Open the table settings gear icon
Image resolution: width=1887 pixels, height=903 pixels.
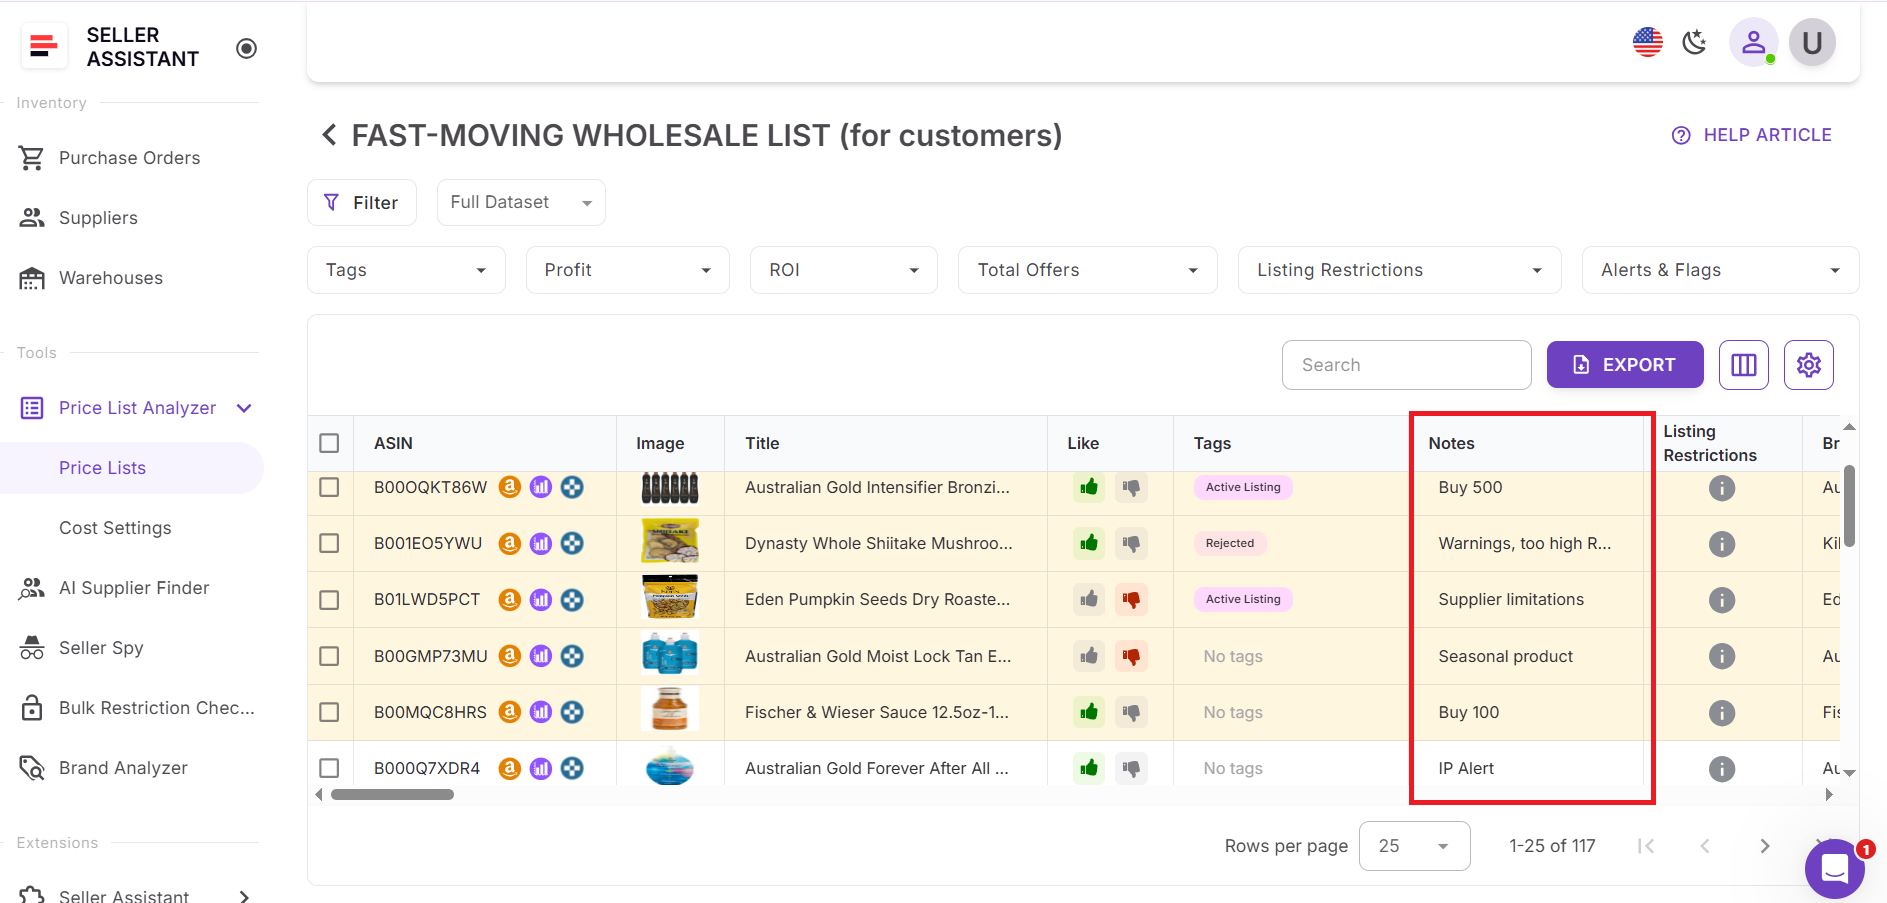coord(1808,364)
